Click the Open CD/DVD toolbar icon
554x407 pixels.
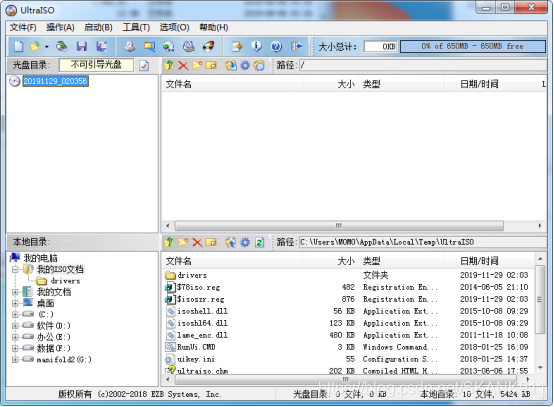coord(62,46)
